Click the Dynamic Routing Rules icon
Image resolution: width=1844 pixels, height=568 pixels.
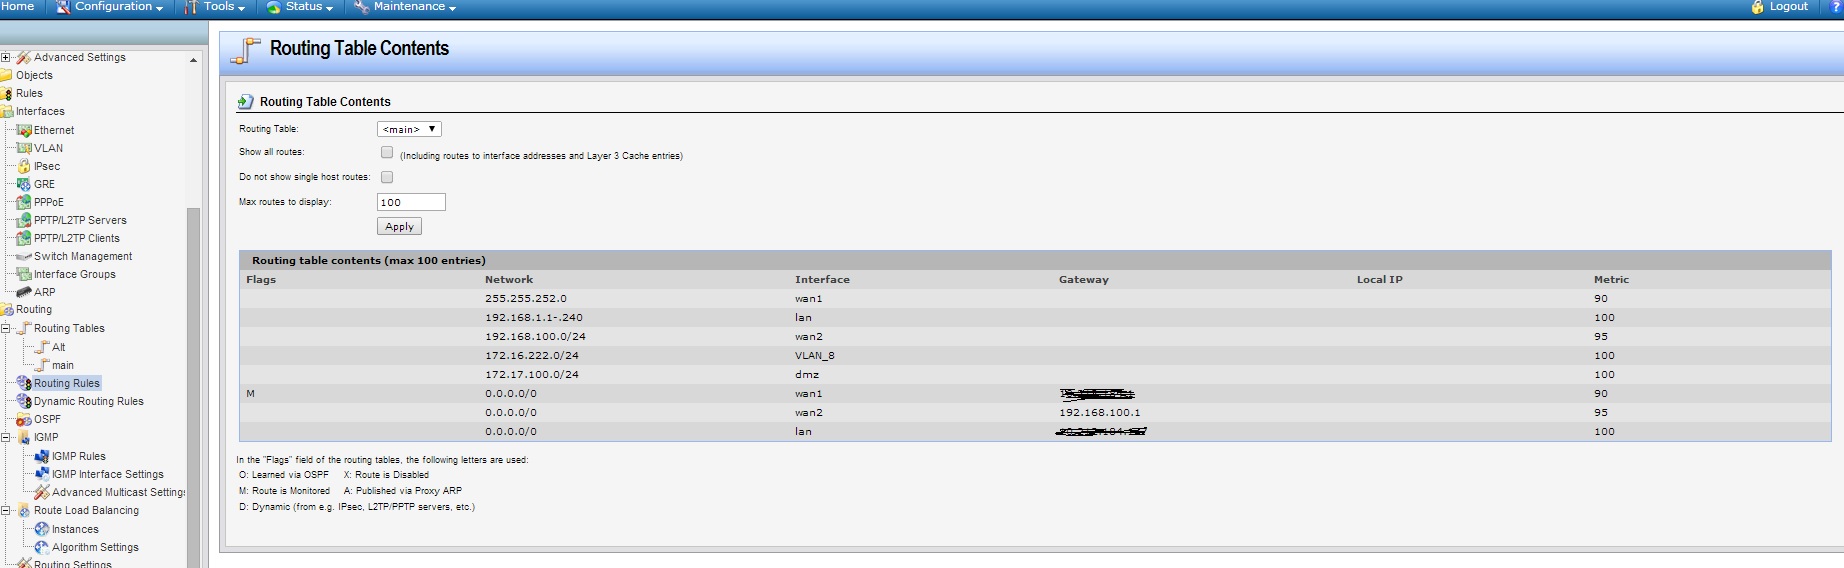(x=24, y=401)
